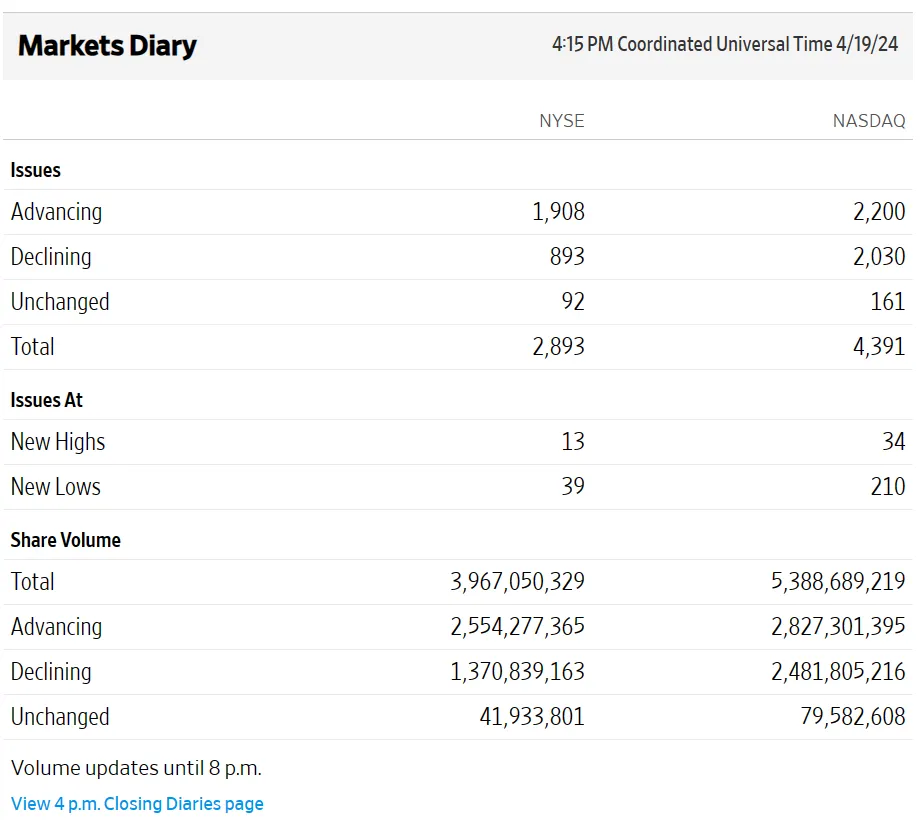Click the NASDAQ Declining value 2,030

coord(879,256)
